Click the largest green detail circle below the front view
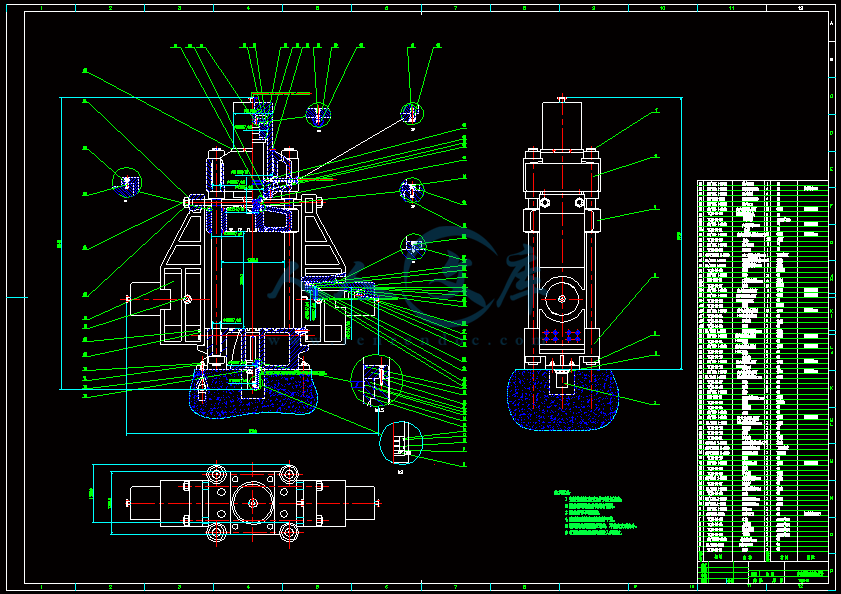 [377, 380]
